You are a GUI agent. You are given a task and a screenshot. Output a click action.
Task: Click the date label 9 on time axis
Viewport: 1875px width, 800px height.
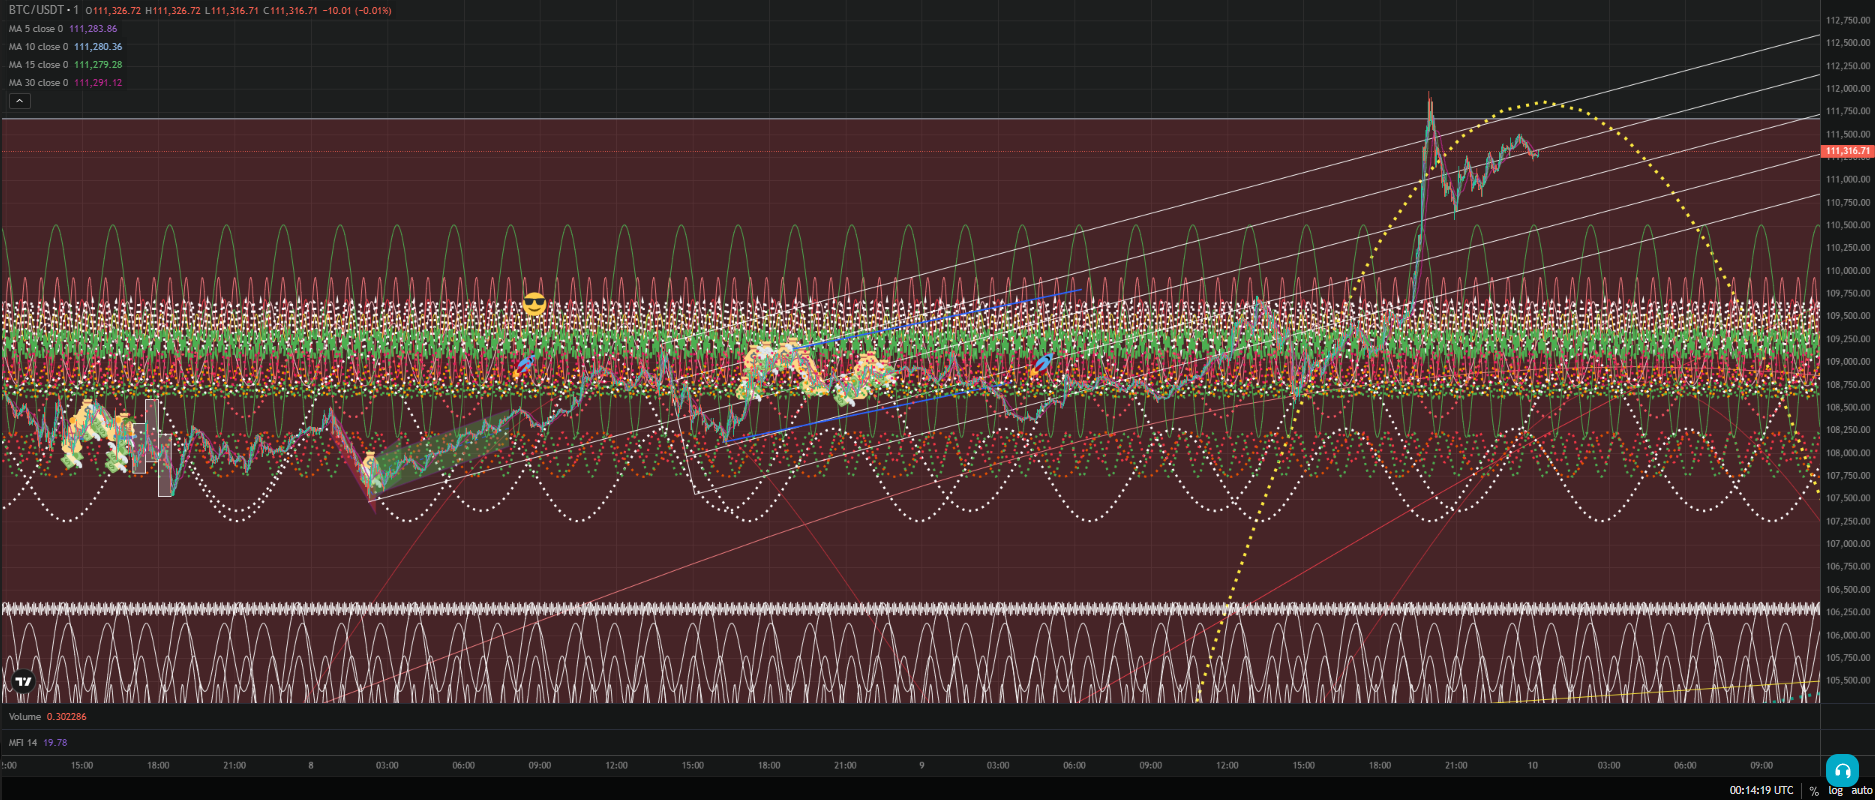(x=922, y=766)
